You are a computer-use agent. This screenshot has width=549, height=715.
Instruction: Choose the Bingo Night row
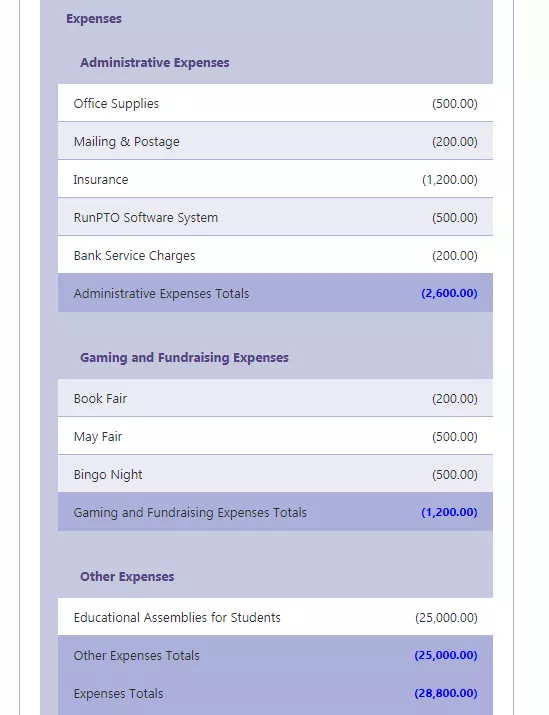[x=275, y=474]
